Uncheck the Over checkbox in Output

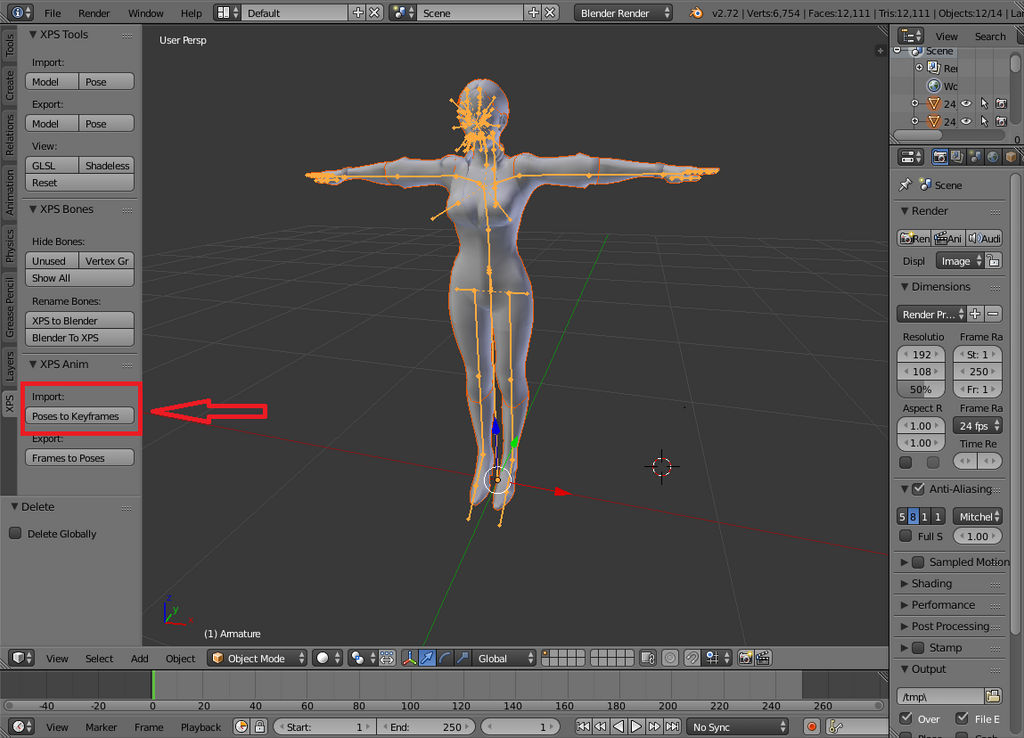point(905,718)
